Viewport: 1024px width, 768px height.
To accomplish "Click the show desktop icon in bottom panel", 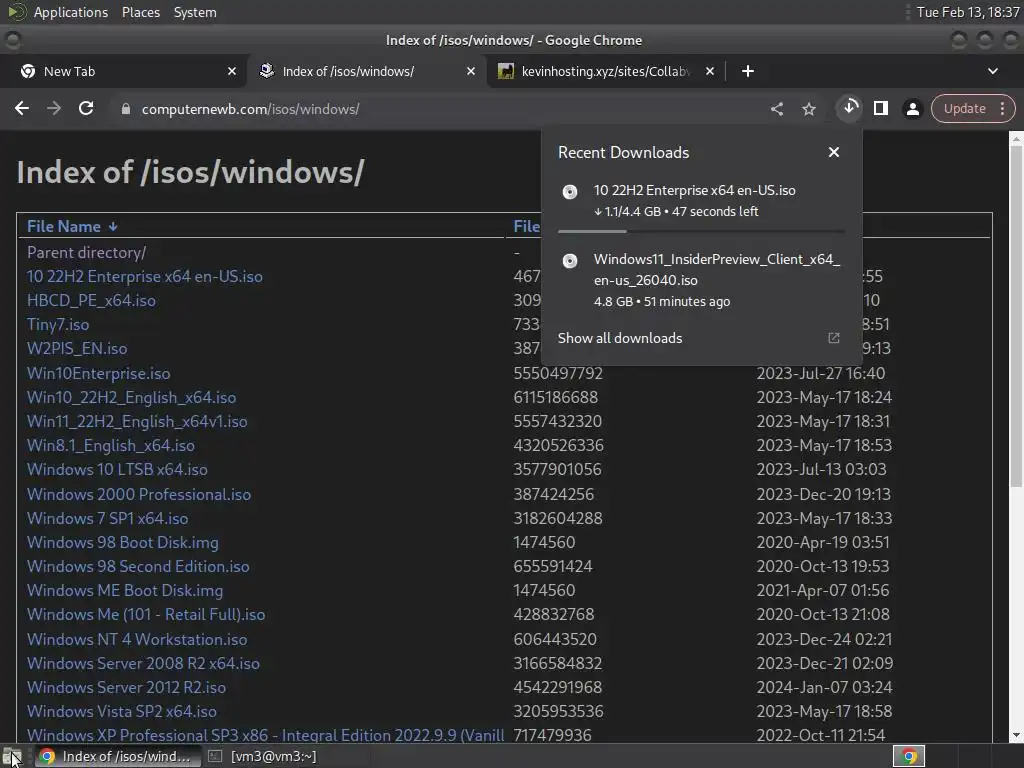I will 12,756.
